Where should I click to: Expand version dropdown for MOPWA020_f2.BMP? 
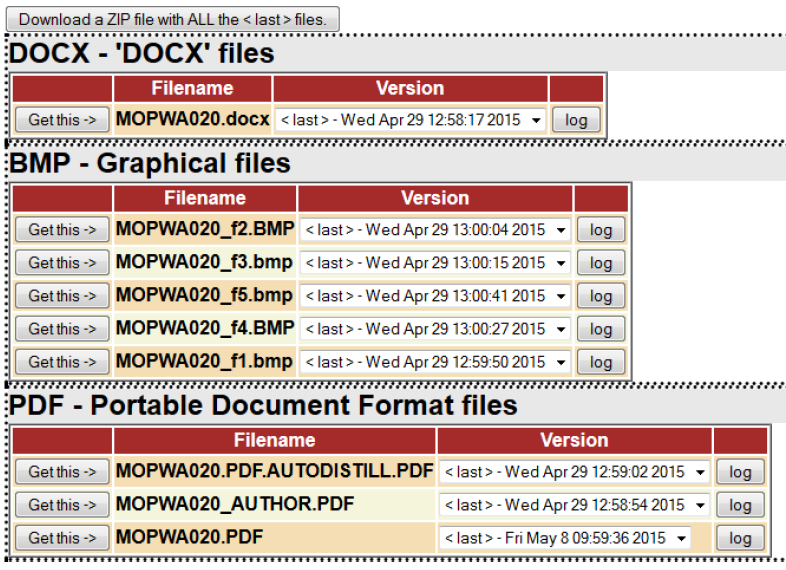coord(435,230)
